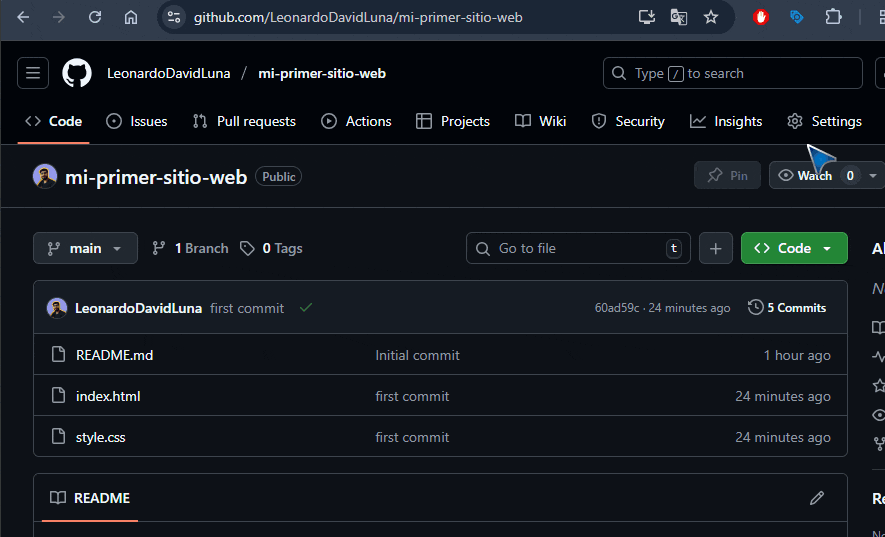
Task: Open commit hash 60ad59c
Action: click(617, 308)
